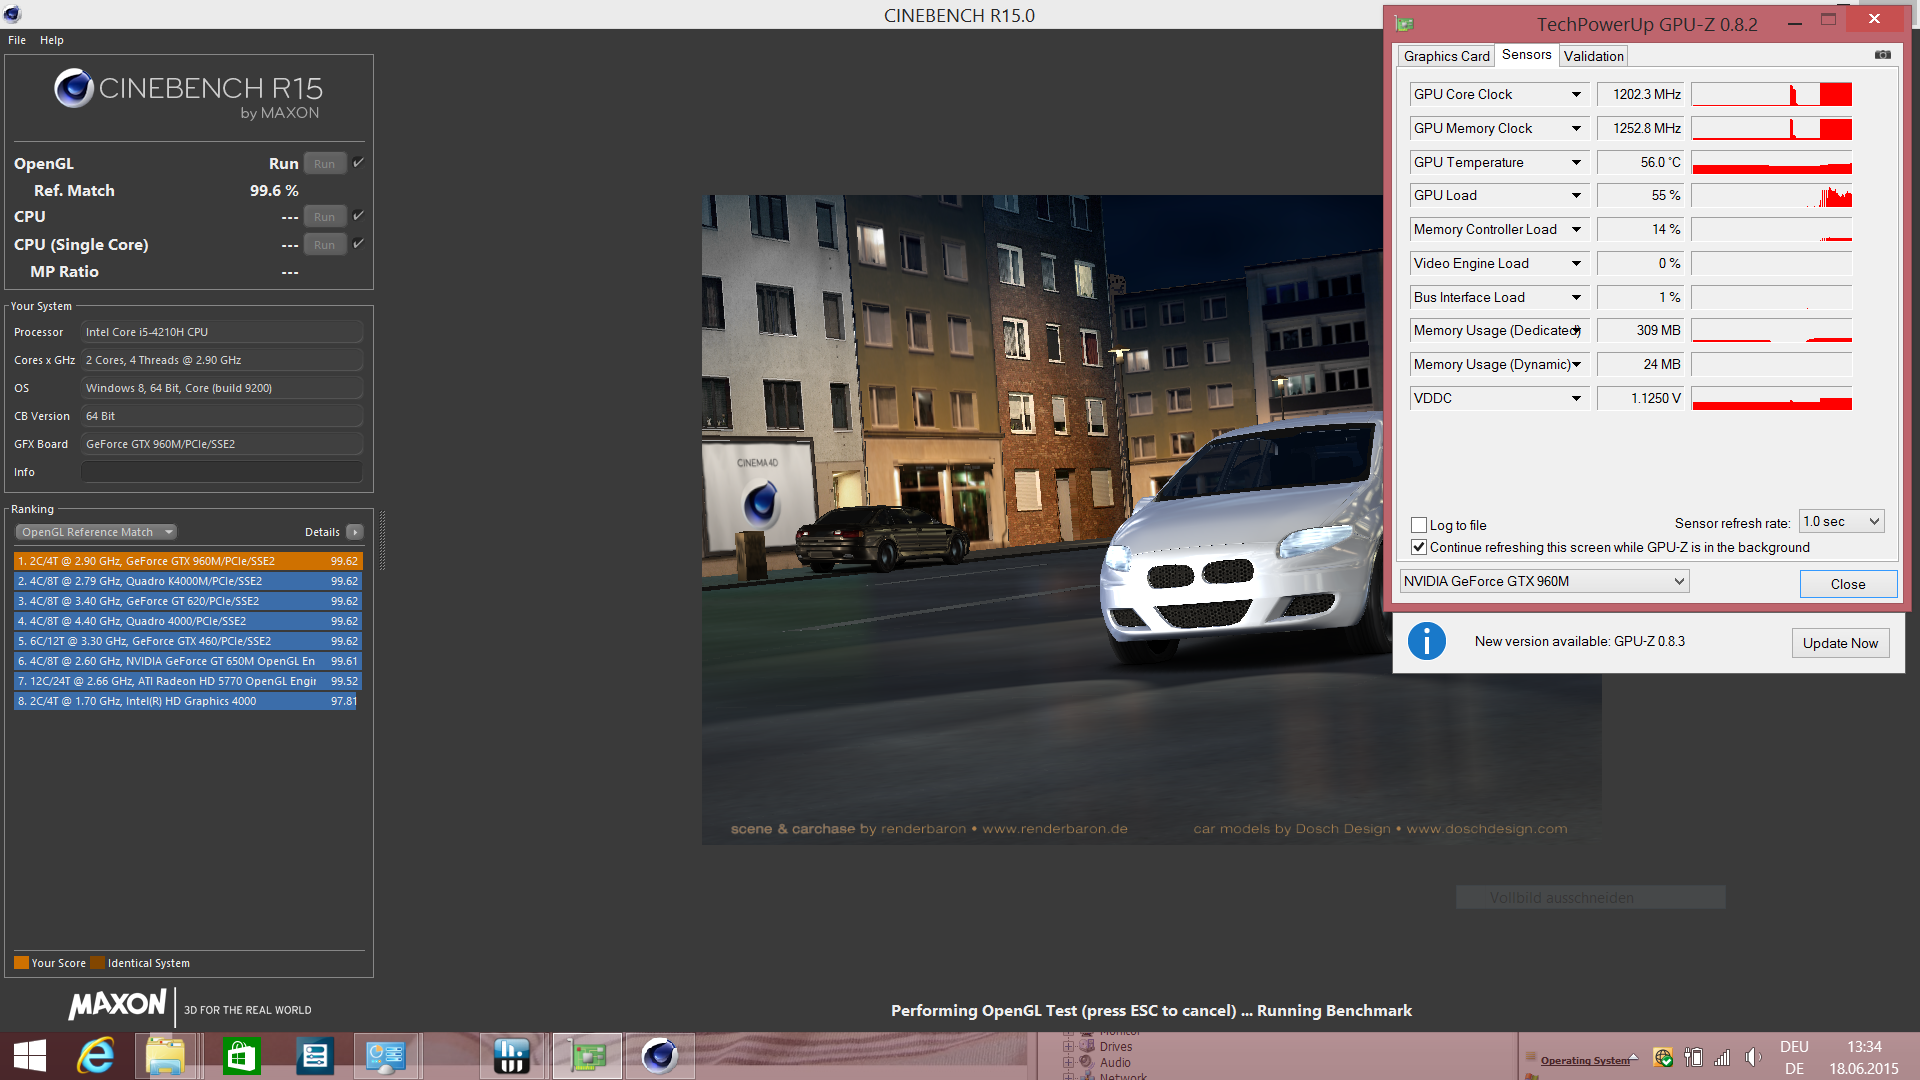
Task: Show hidden tray icons arrow
Action: [x=1634, y=1057]
